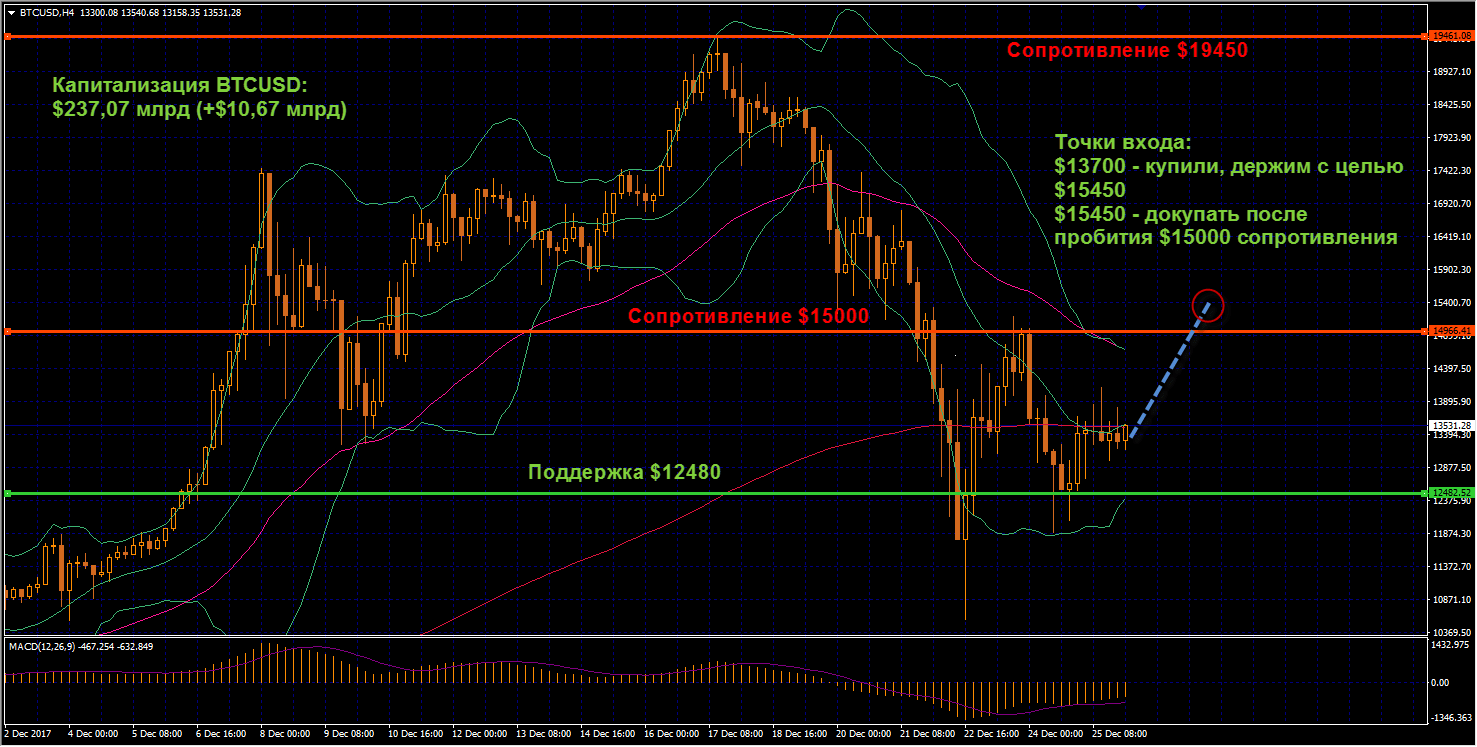1477x747 pixels.
Task: Open the BTCUSD,H4 chart dropdown triangle
Action: coord(11,13)
